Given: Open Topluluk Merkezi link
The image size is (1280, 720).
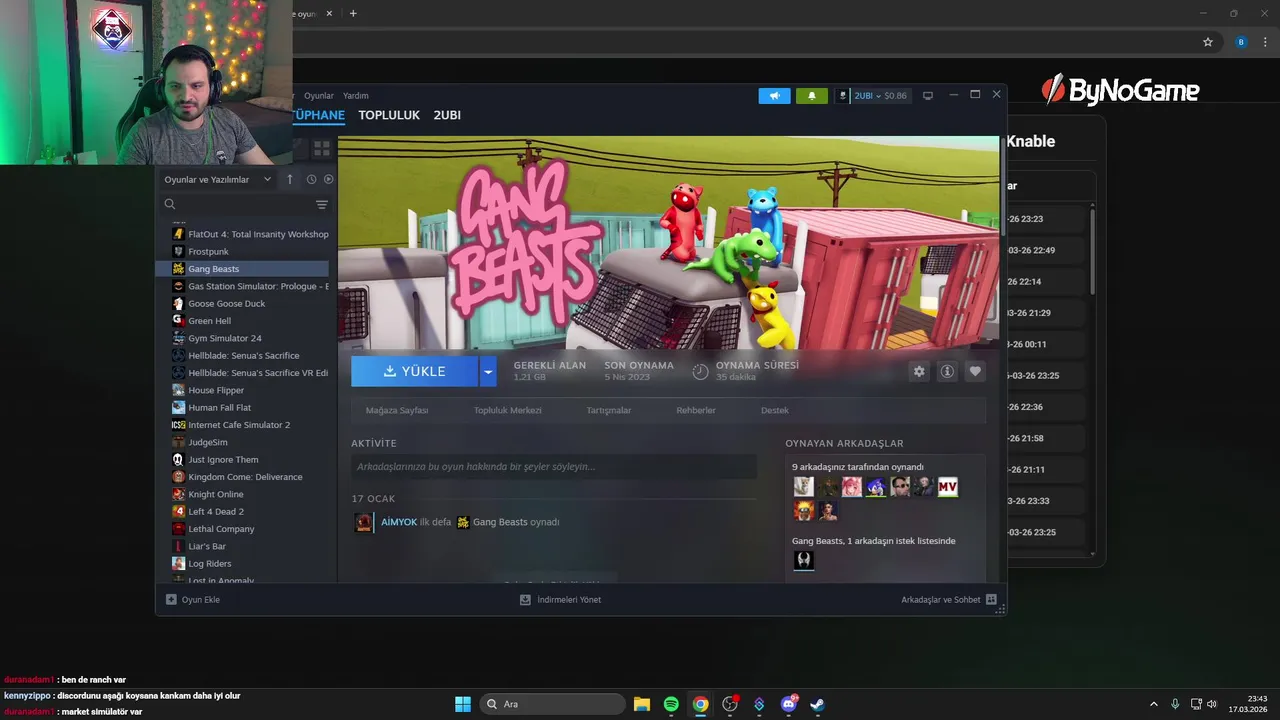Looking at the screenshot, I should pos(508,411).
